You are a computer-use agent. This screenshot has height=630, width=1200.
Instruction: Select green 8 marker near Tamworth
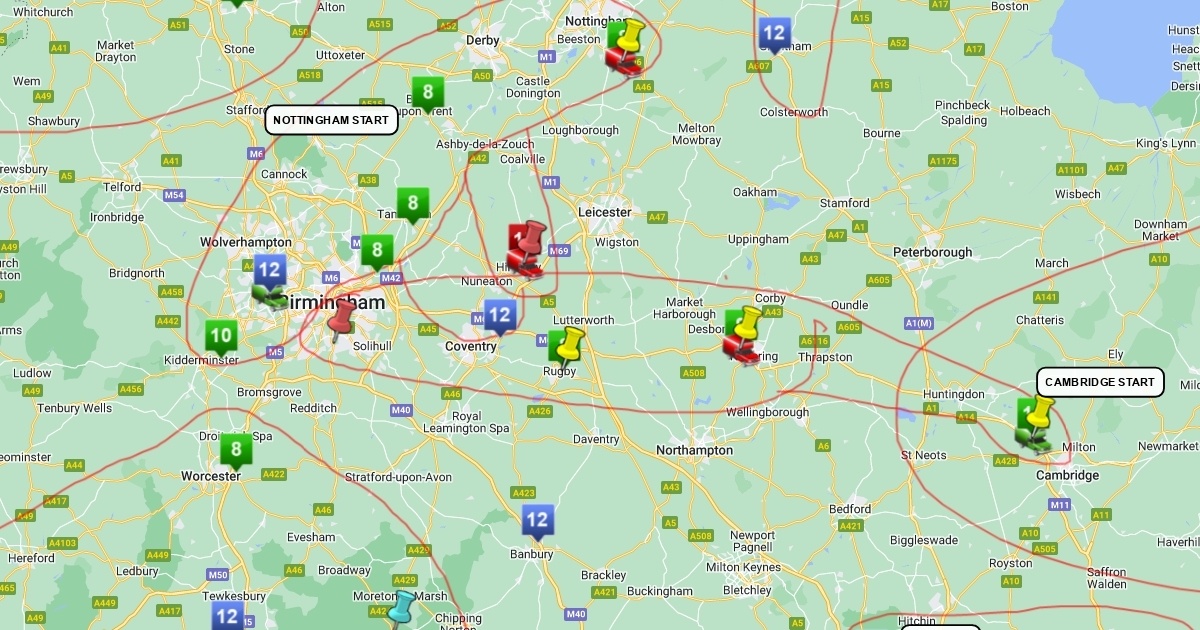(412, 205)
